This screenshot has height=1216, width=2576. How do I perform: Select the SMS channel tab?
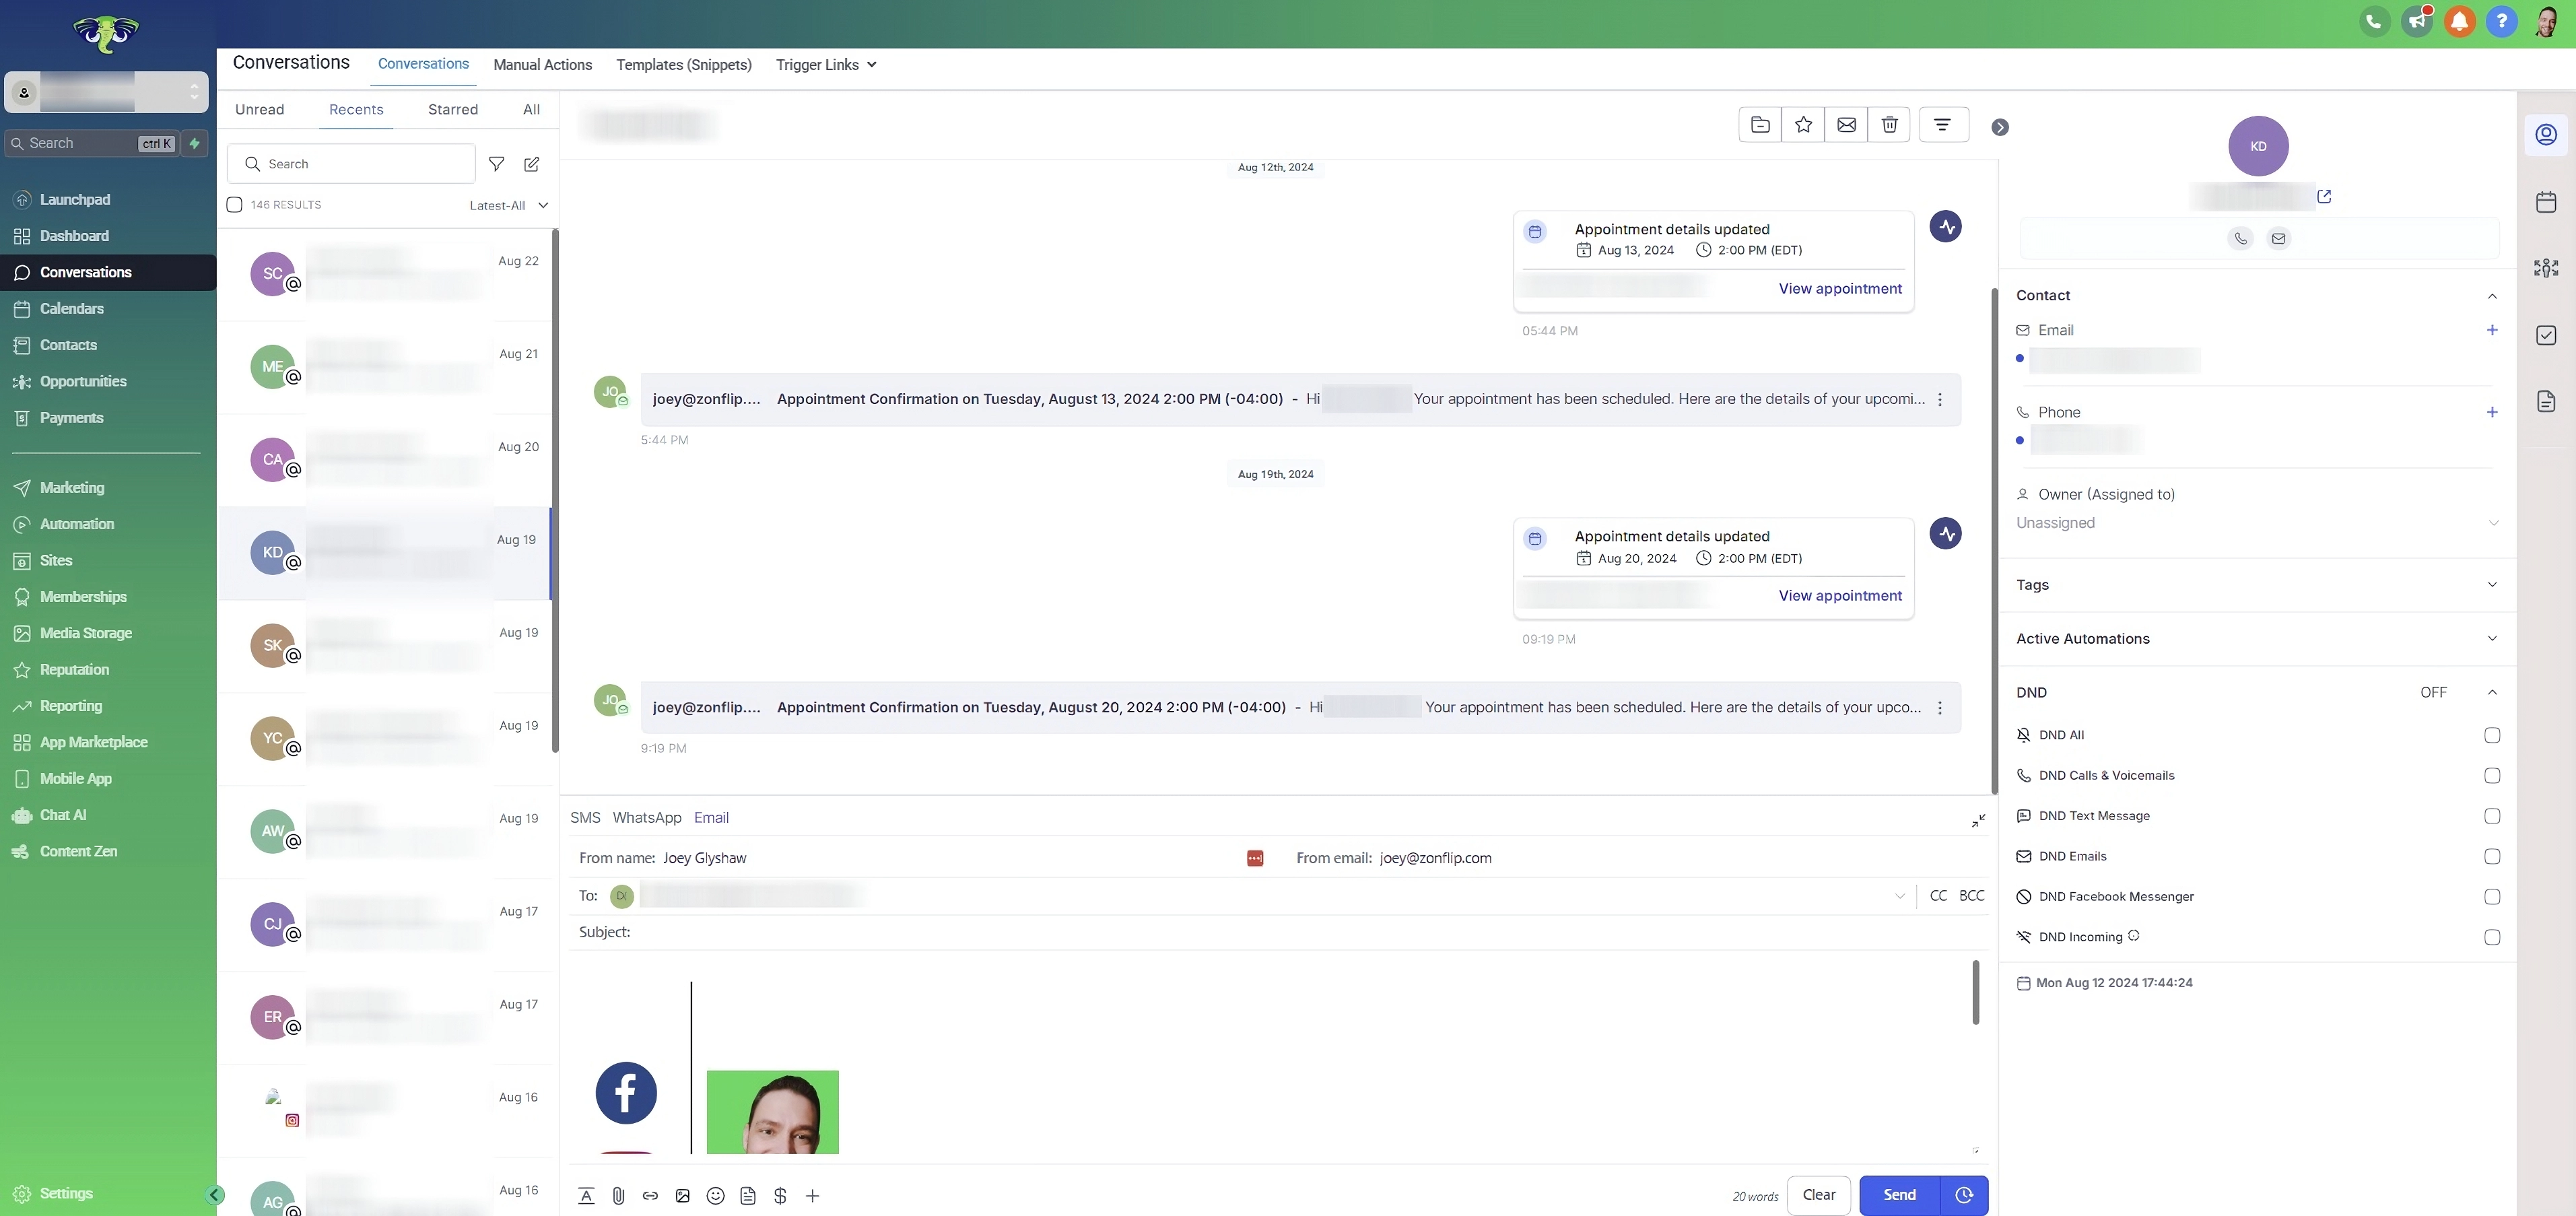[x=585, y=818]
